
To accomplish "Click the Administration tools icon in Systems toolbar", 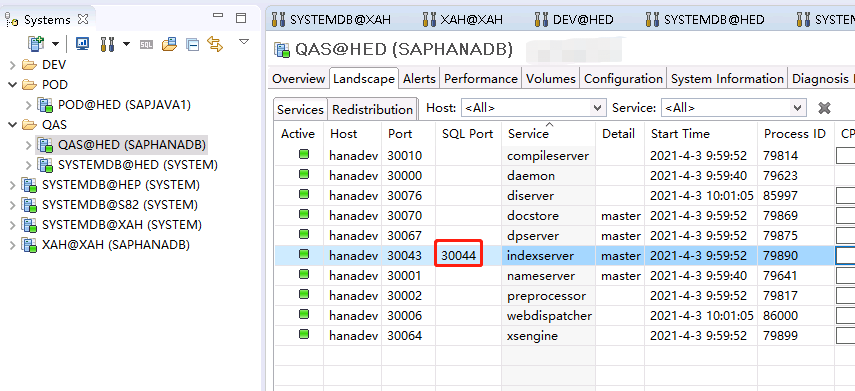I will pos(106,44).
